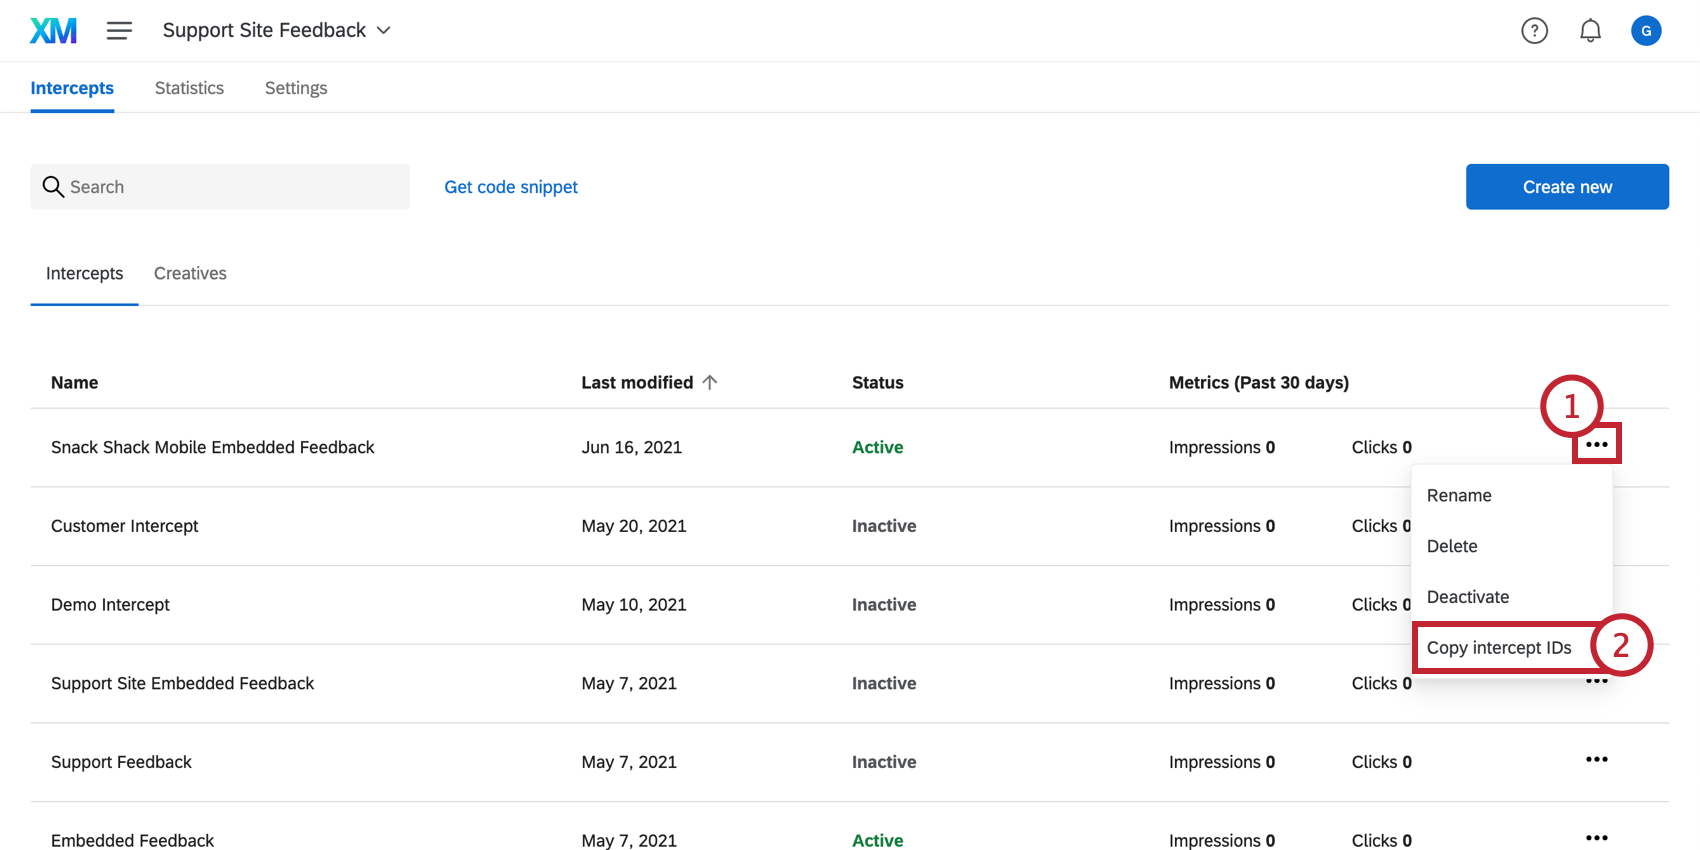Image resolution: width=1700 pixels, height=850 pixels.
Task: Choose Copy intercept IDs from menu
Action: 1499,648
